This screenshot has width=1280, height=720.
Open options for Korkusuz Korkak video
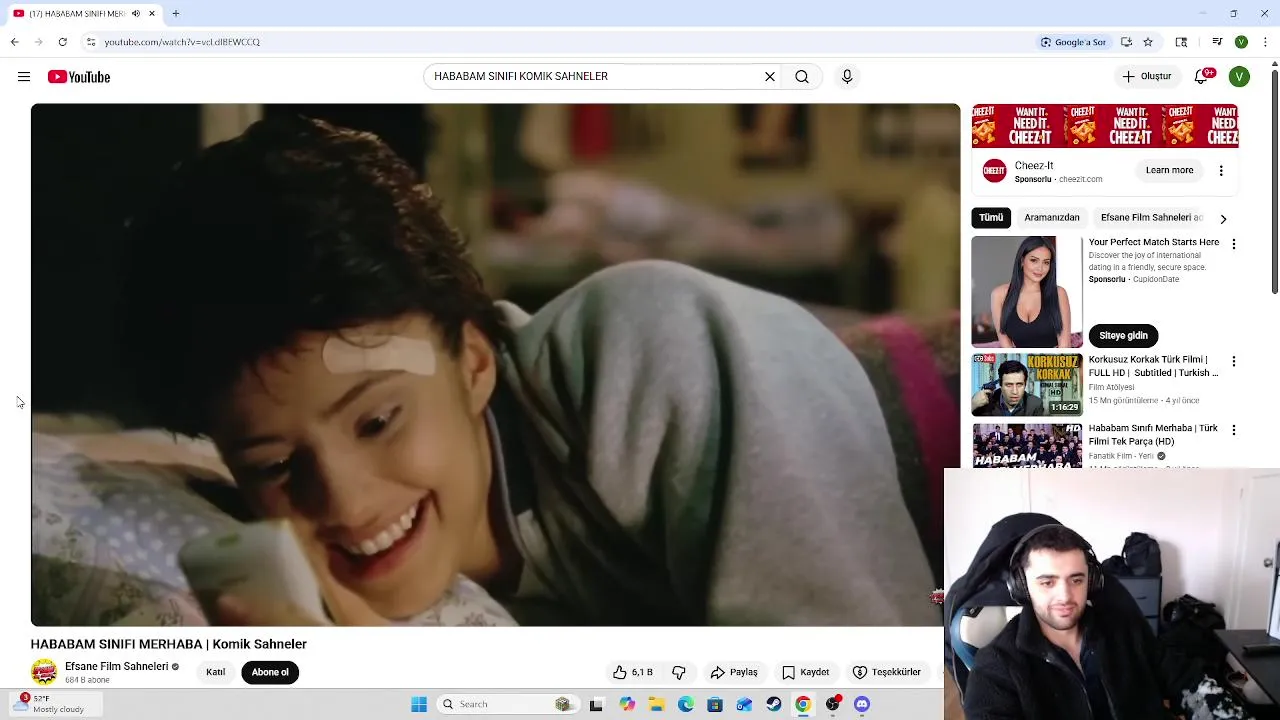click(x=1234, y=361)
